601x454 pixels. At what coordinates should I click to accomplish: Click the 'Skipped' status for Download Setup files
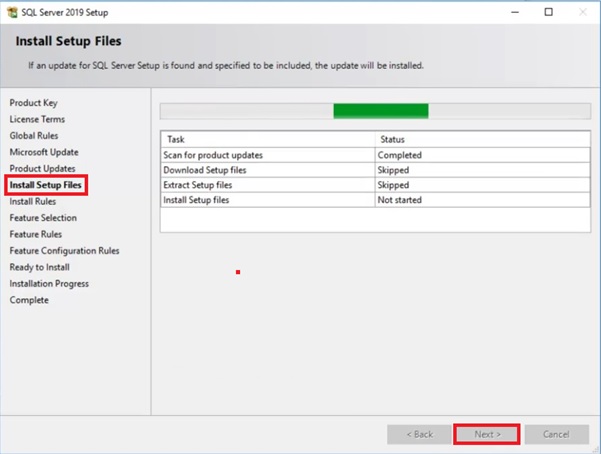483,170
